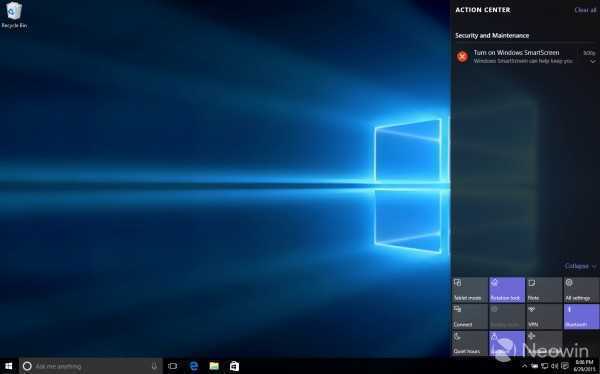This screenshot has height=374, width=600.
Task: Toggle the highlighted Location quick action tile
Action: (507, 343)
